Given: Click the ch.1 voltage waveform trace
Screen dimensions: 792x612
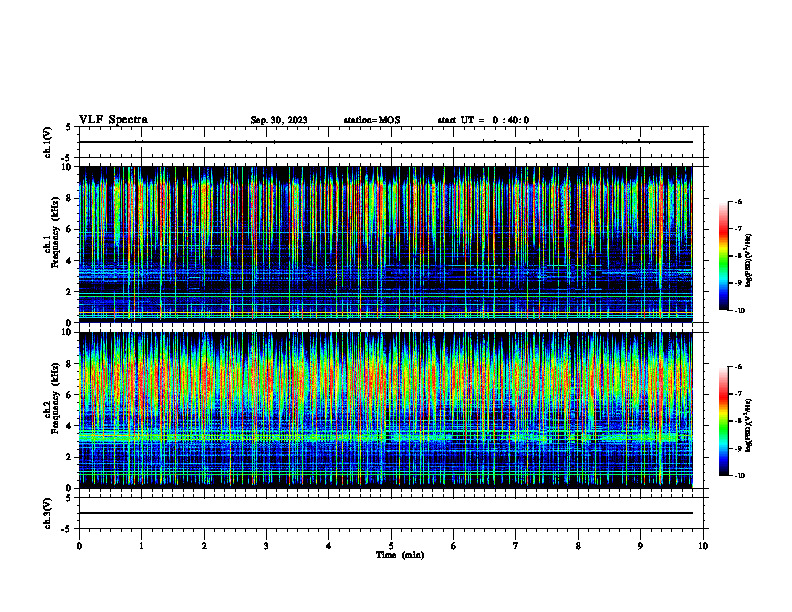Looking at the screenshot, I should (x=386, y=142).
